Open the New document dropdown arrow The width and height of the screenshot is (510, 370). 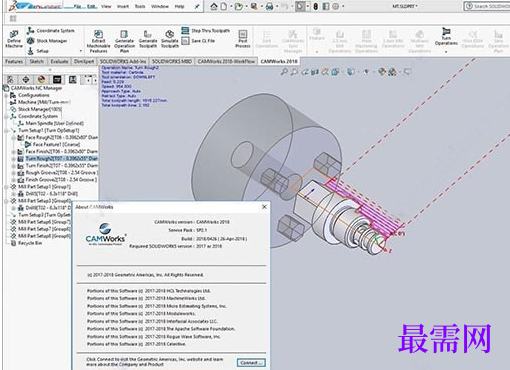click(231, 6)
